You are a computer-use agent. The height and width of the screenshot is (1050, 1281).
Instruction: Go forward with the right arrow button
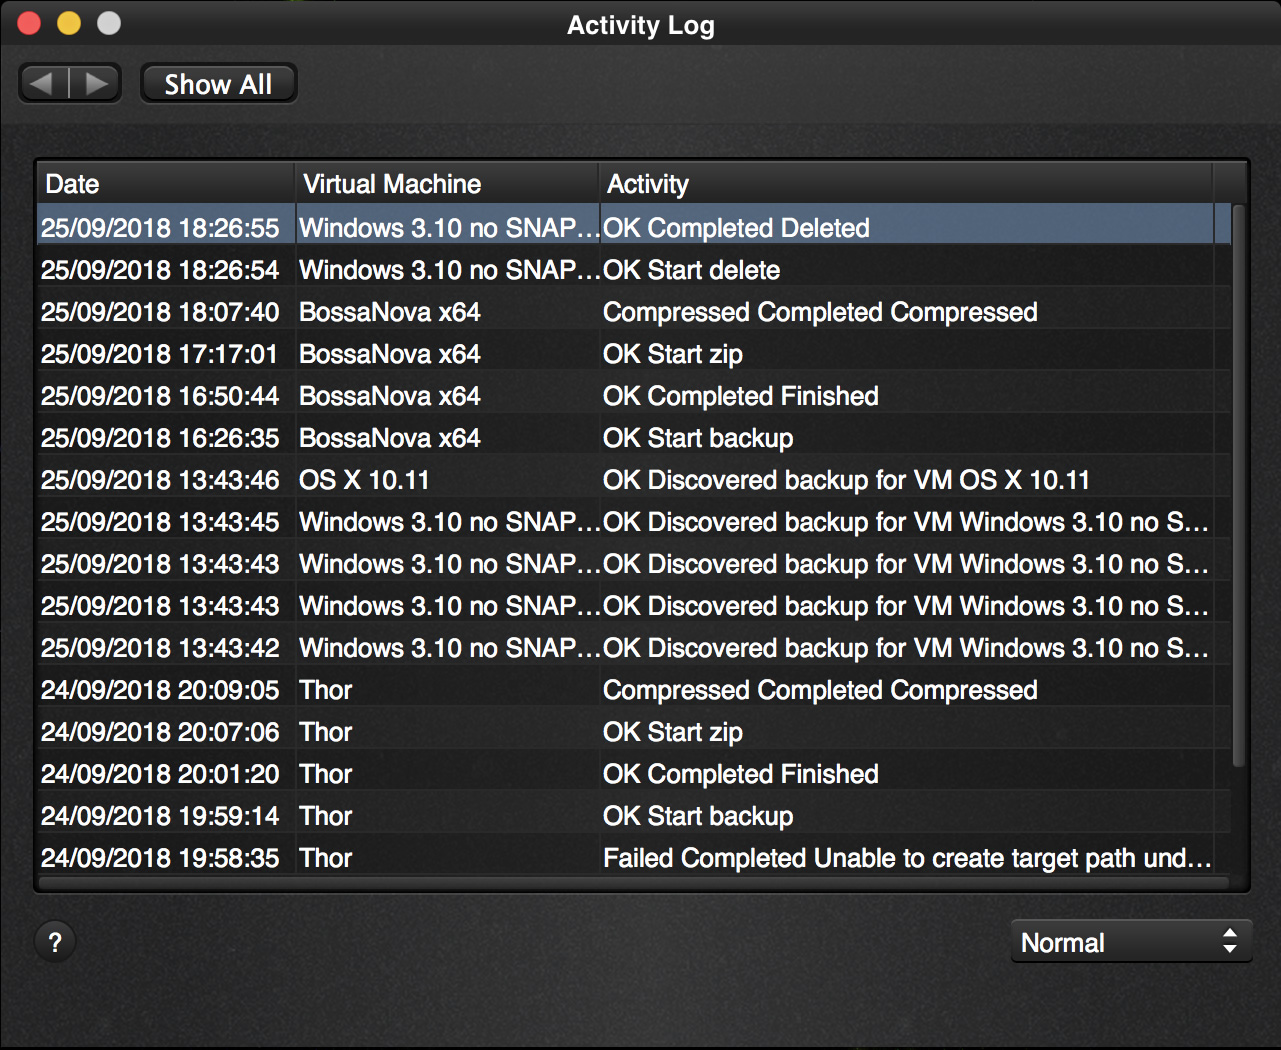point(96,83)
